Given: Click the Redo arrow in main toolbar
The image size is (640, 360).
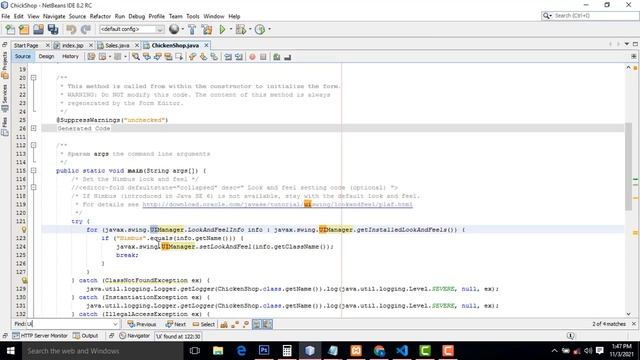Looking at the screenshot, I should coord(86,29).
